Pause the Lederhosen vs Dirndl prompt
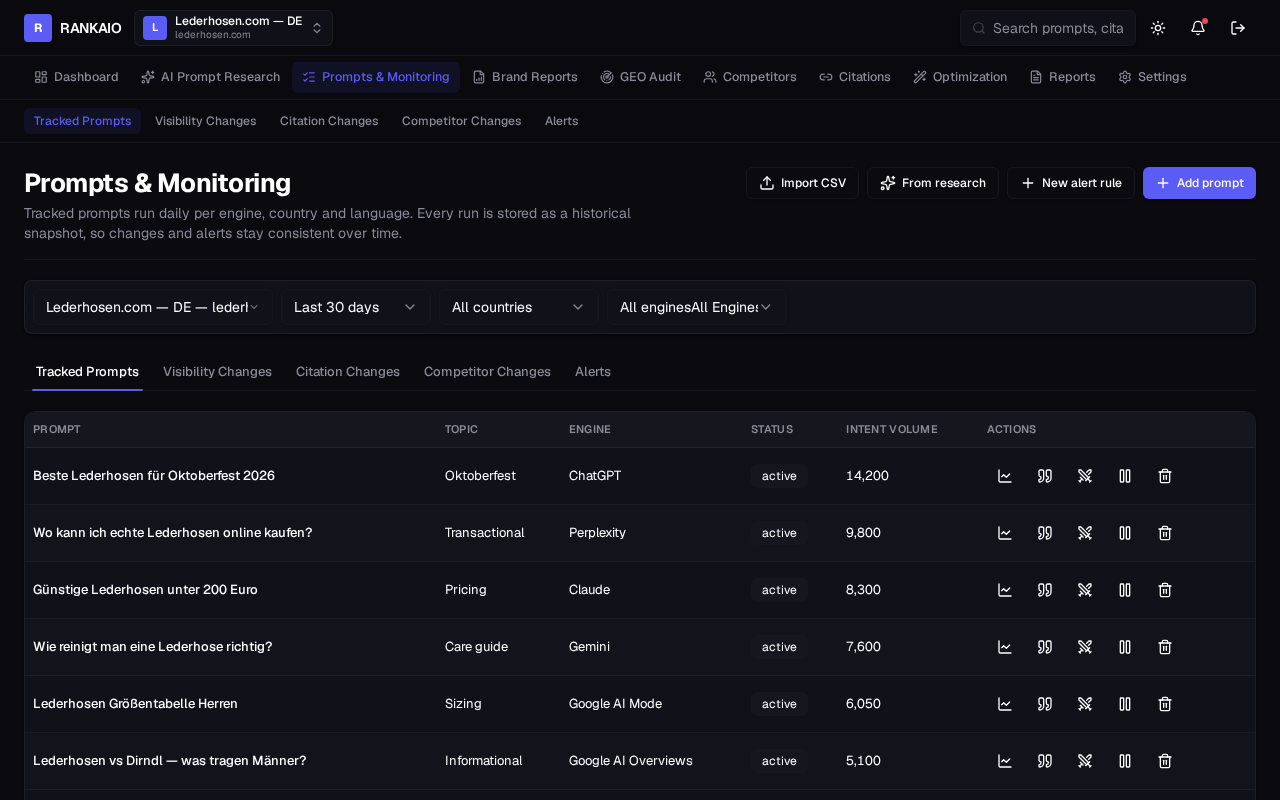 pyautogui.click(x=1125, y=761)
